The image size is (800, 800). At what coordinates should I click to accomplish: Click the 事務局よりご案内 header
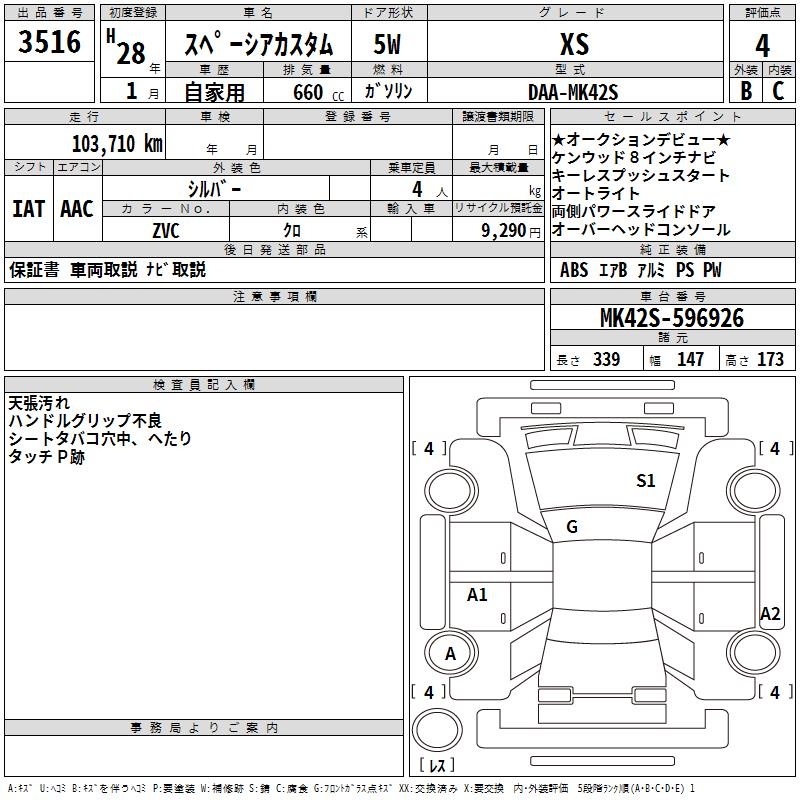(204, 728)
